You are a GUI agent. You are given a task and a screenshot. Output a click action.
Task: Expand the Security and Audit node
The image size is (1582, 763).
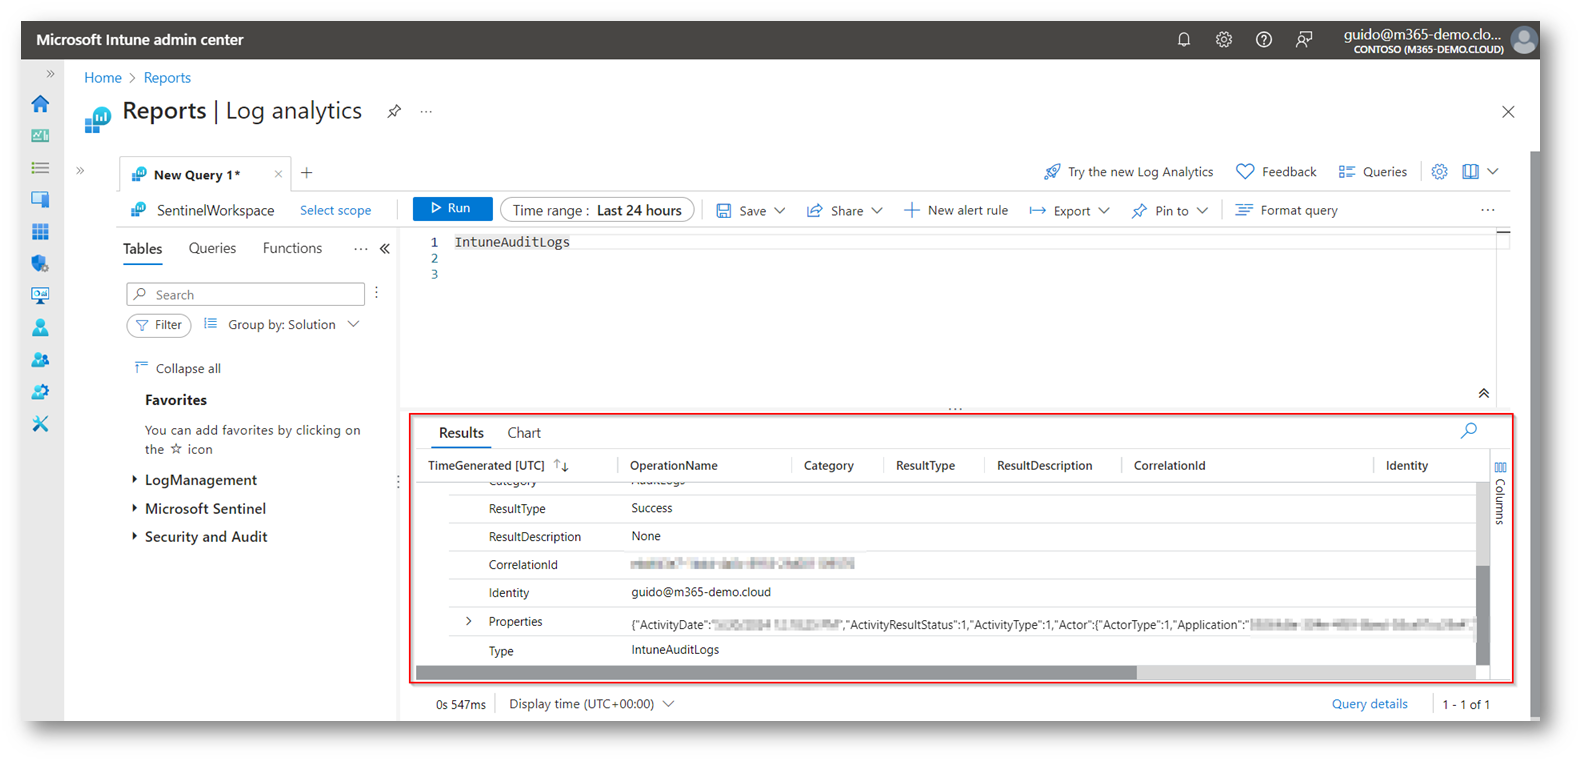(x=135, y=536)
